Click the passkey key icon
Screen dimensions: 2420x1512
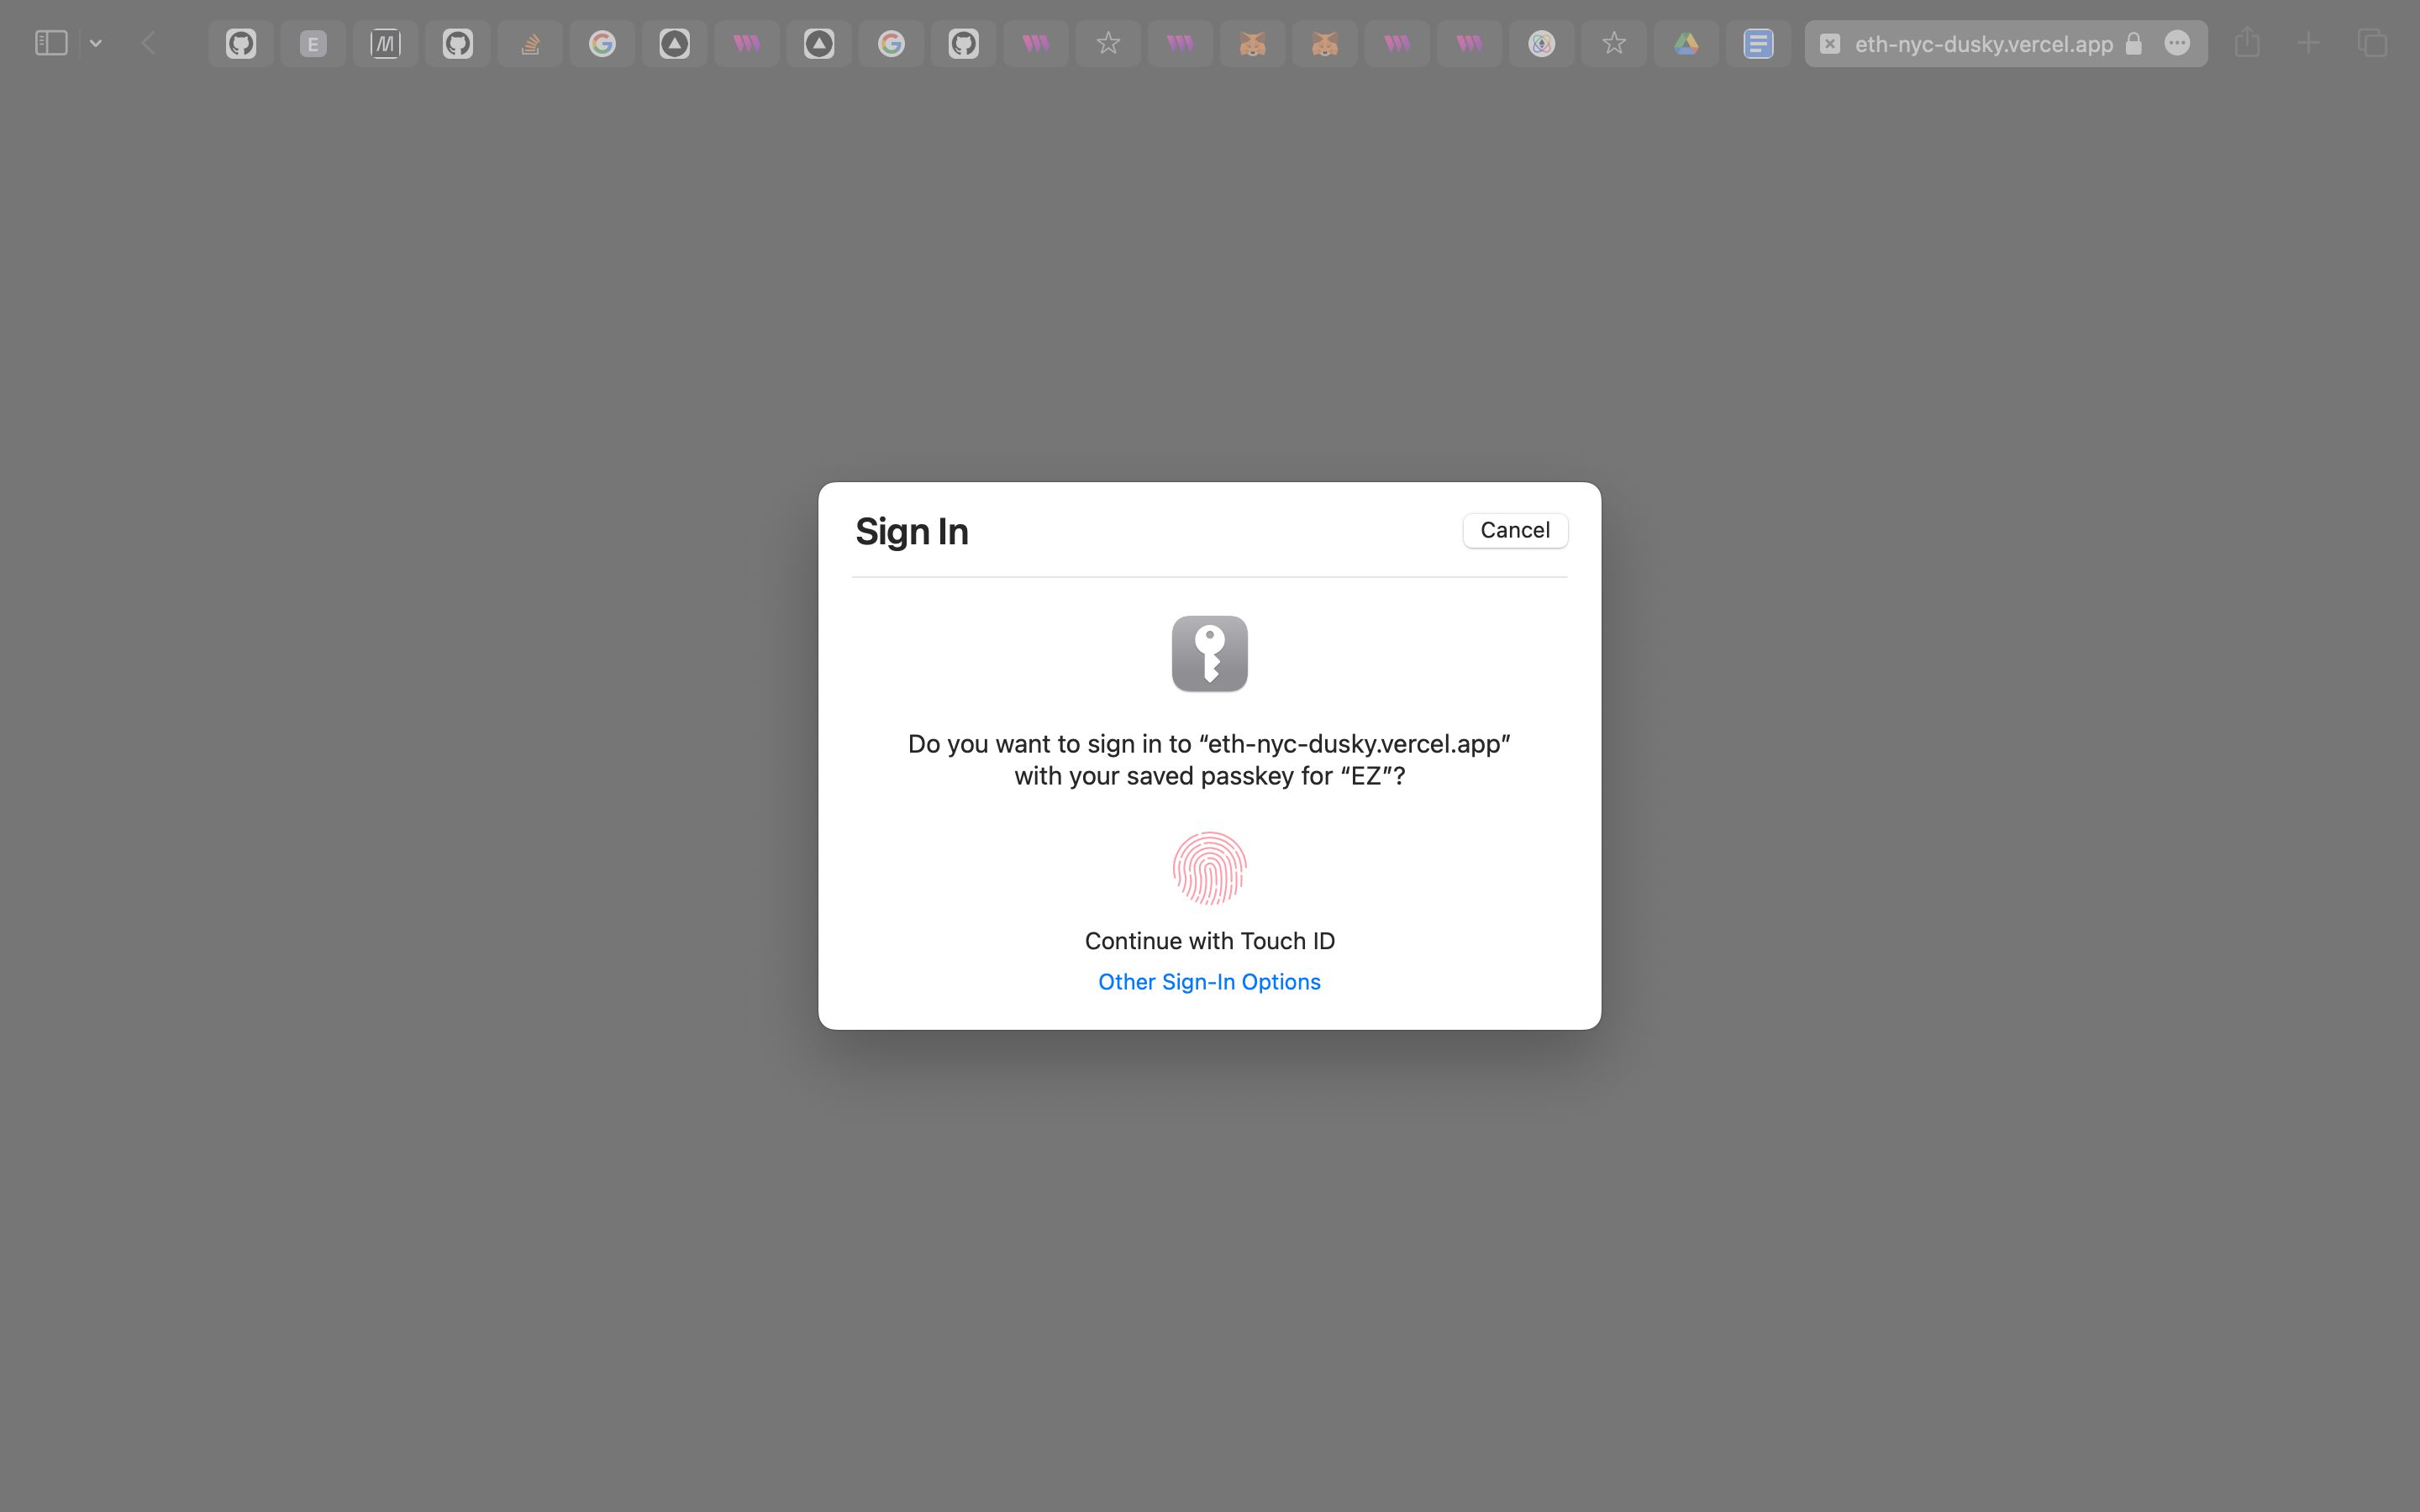click(x=1209, y=653)
